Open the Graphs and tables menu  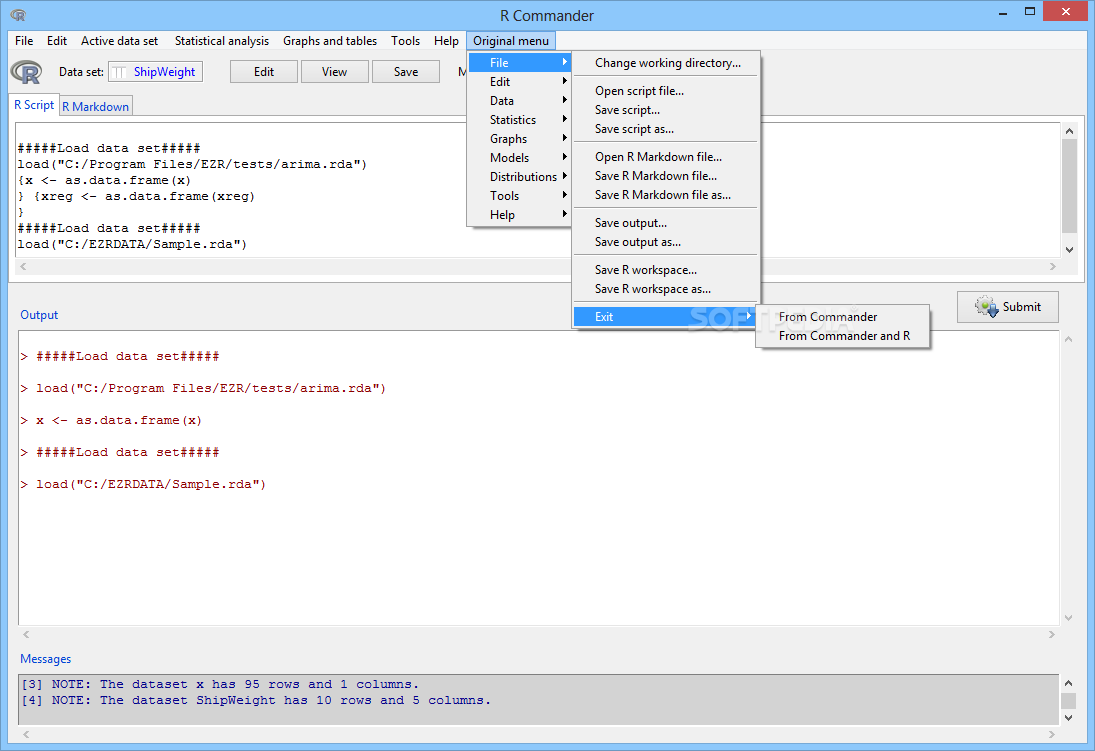(330, 41)
